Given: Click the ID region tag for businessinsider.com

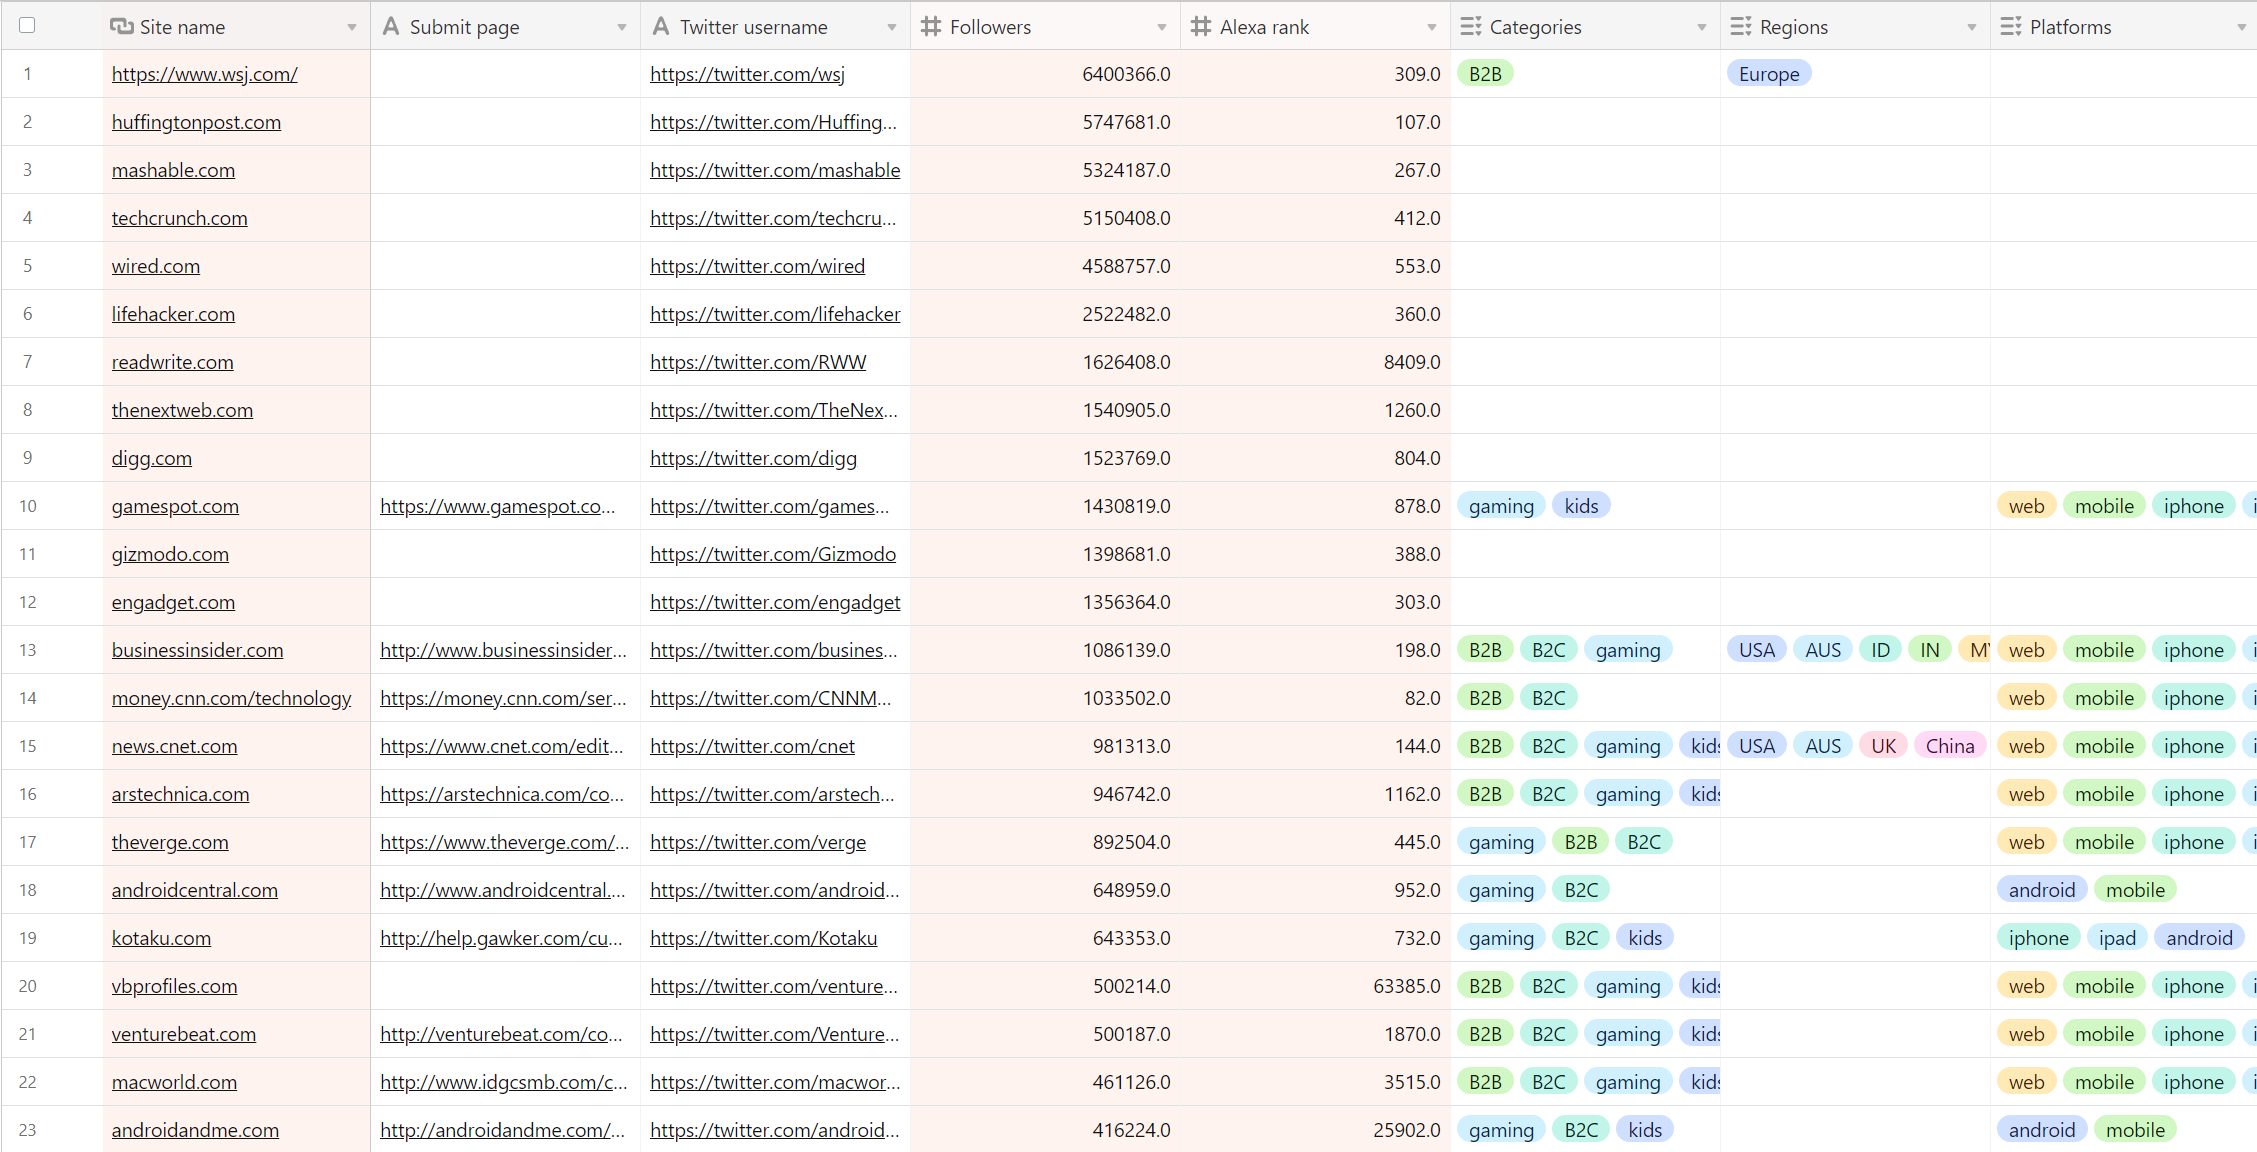Looking at the screenshot, I should pyautogui.click(x=1880, y=650).
